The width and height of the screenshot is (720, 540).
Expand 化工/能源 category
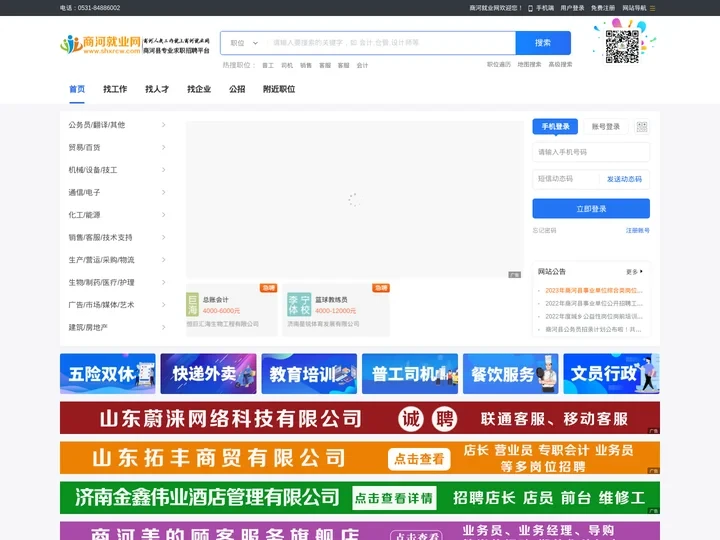coord(117,215)
